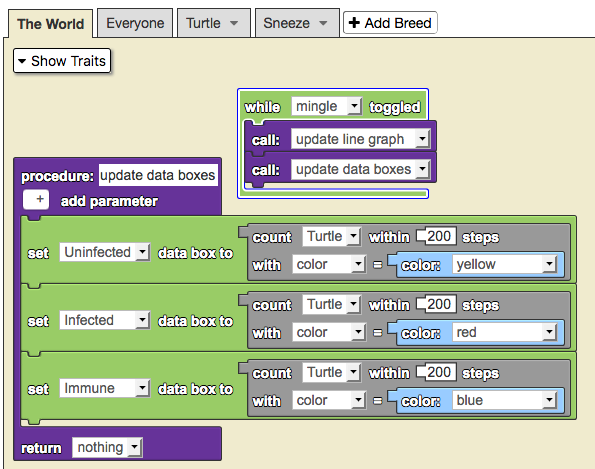Open the Infected data box dropdown
Image resolution: width=595 pixels, height=469 pixels.
(x=104, y=320)
